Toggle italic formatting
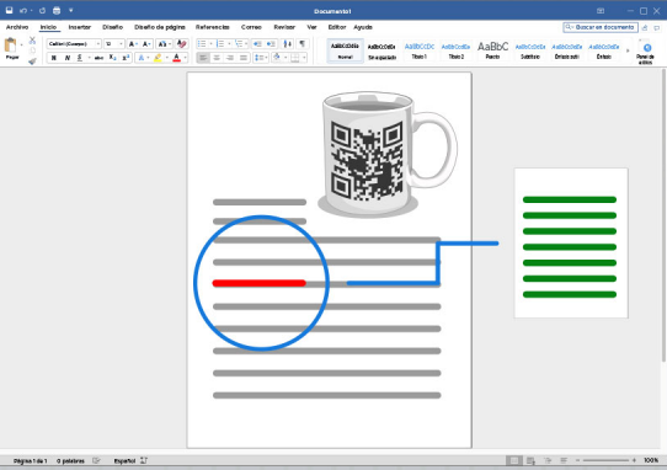This screenshot has width=667, height=470. tap(68, 58)
